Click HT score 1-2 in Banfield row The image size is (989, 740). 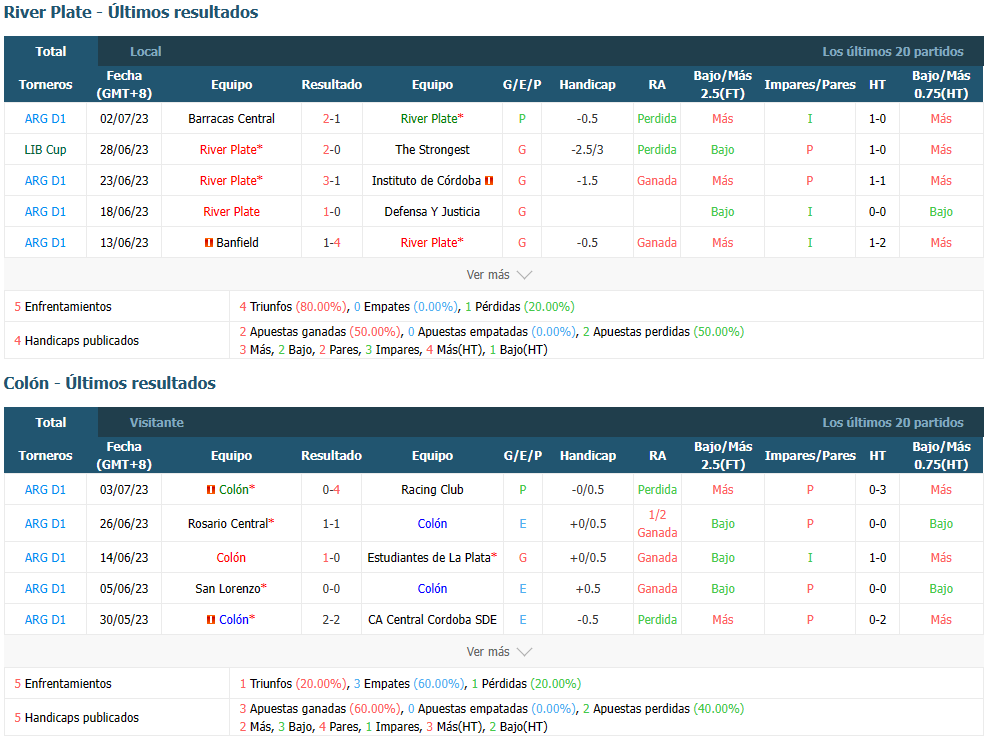(877, 242)
